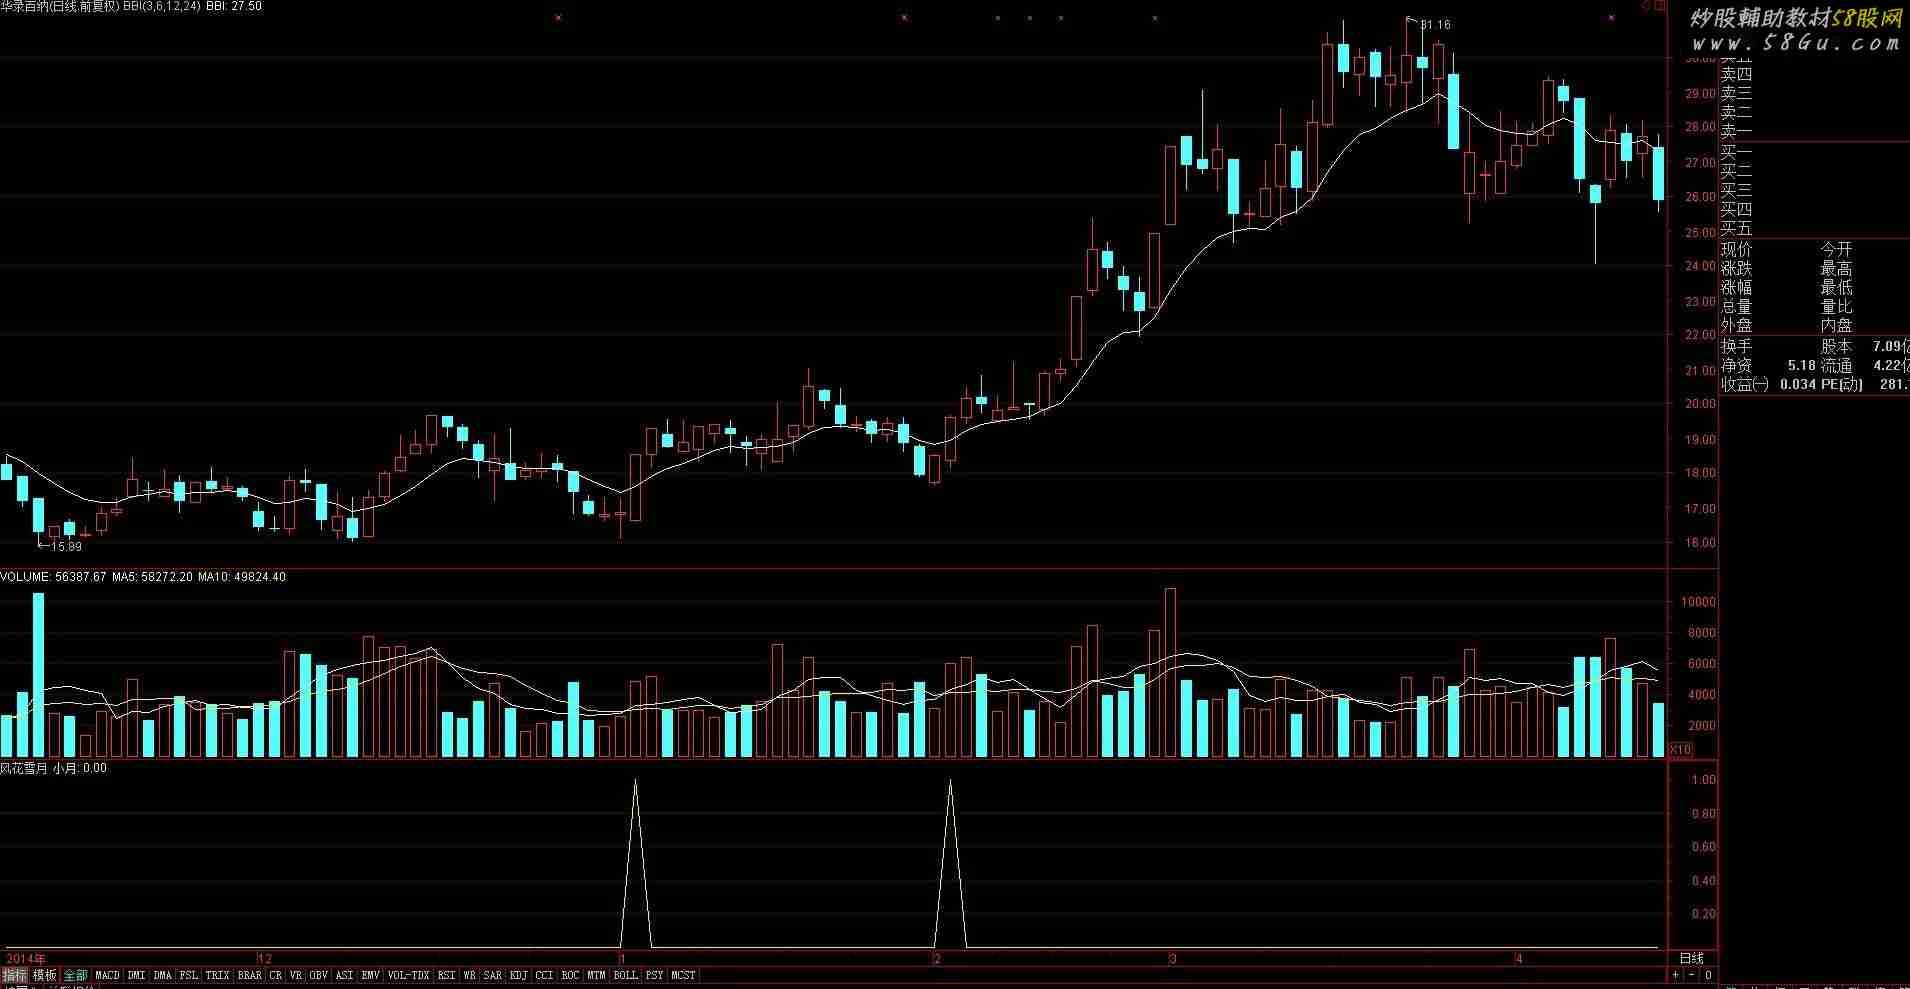Apply the KDJ indicator
The image size is (1910, 989).
[518, 975]
